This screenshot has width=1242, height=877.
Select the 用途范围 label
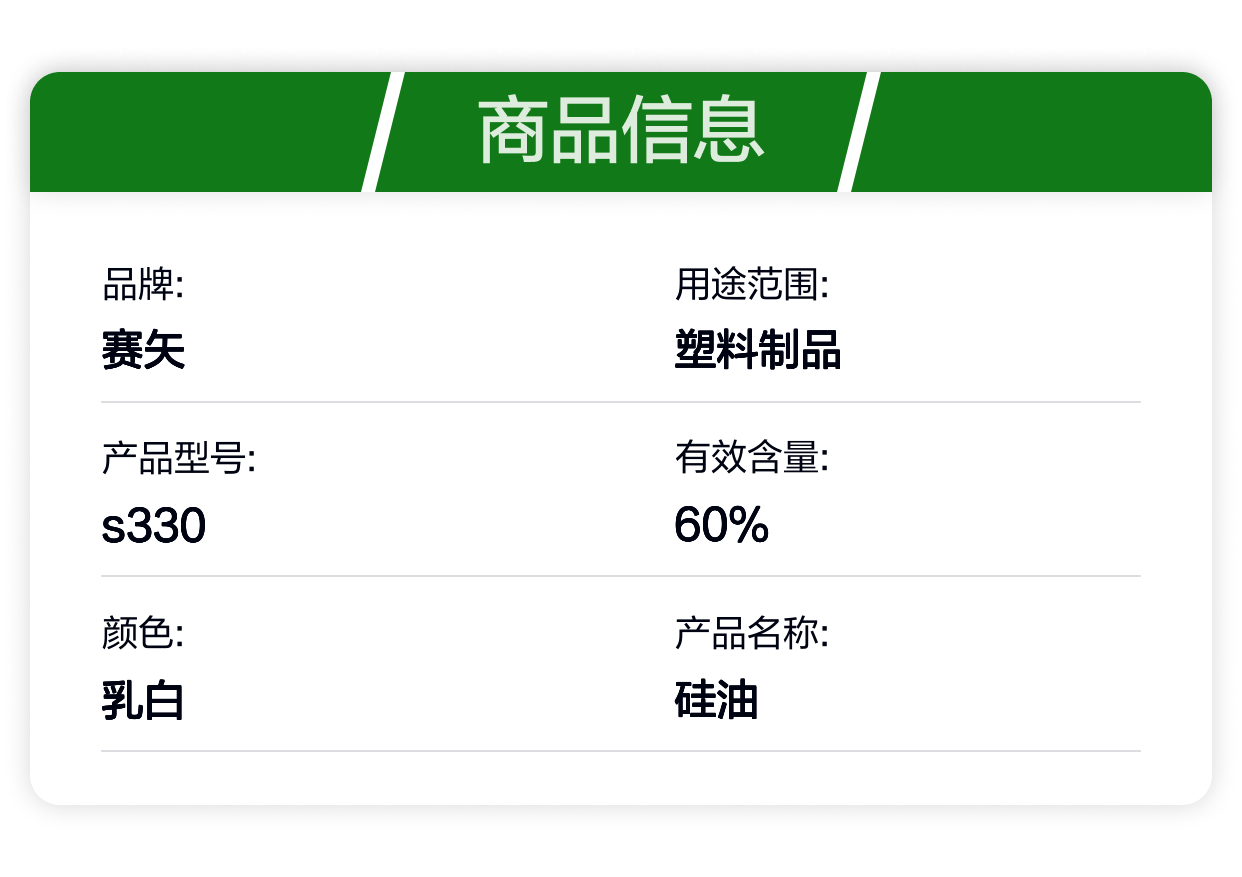[x=752, y=286]
